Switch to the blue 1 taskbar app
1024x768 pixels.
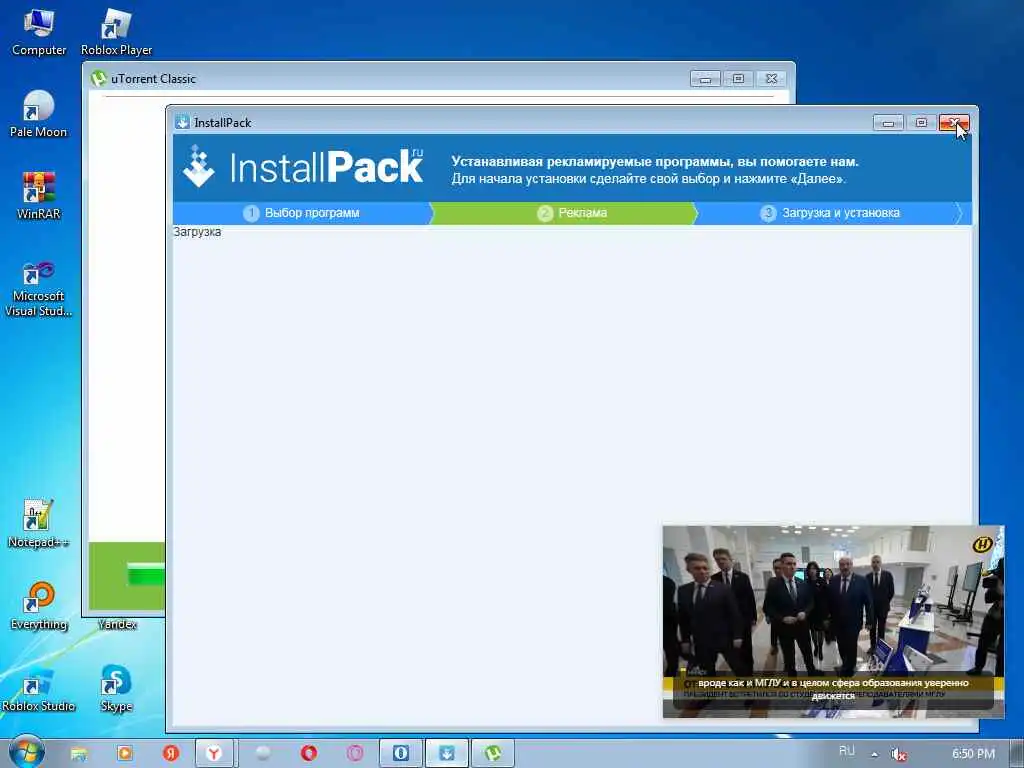(401, 754)
